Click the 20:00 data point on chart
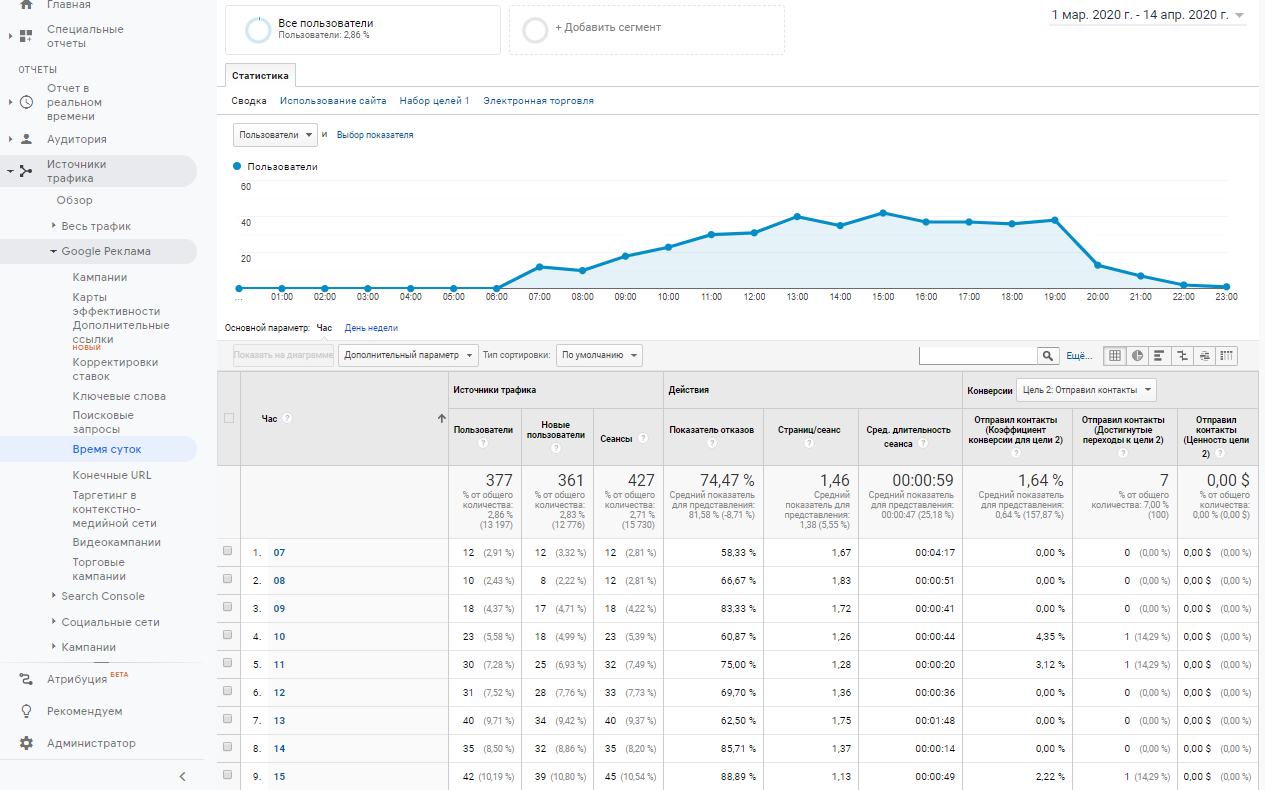Image resolution: width=1265 pixels, height=790 pixels. pos(1097,265)
